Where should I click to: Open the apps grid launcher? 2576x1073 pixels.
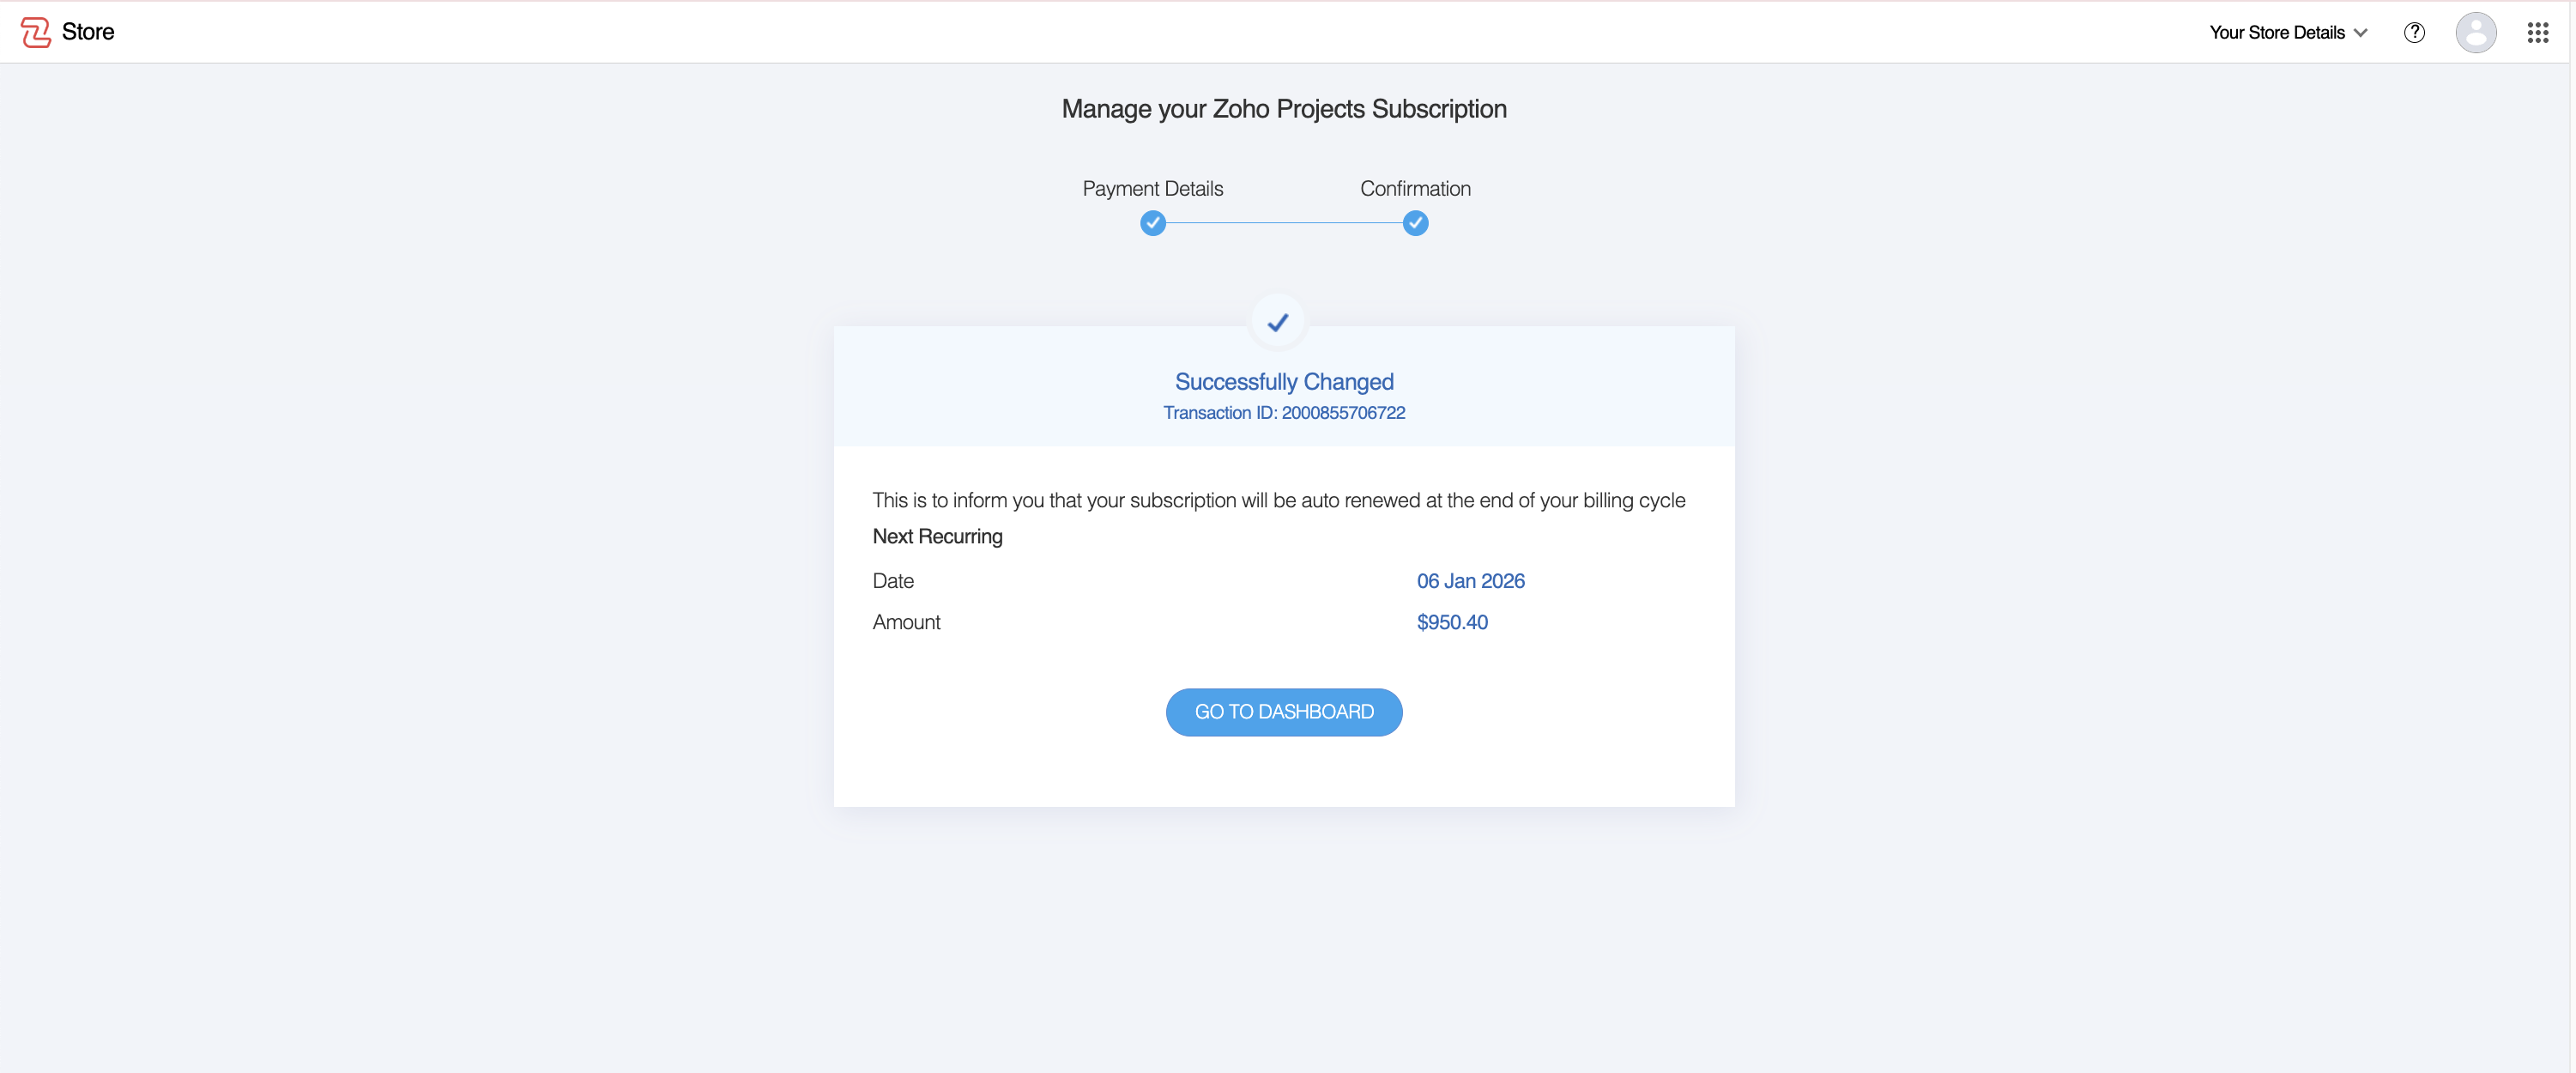point(2537,32)
